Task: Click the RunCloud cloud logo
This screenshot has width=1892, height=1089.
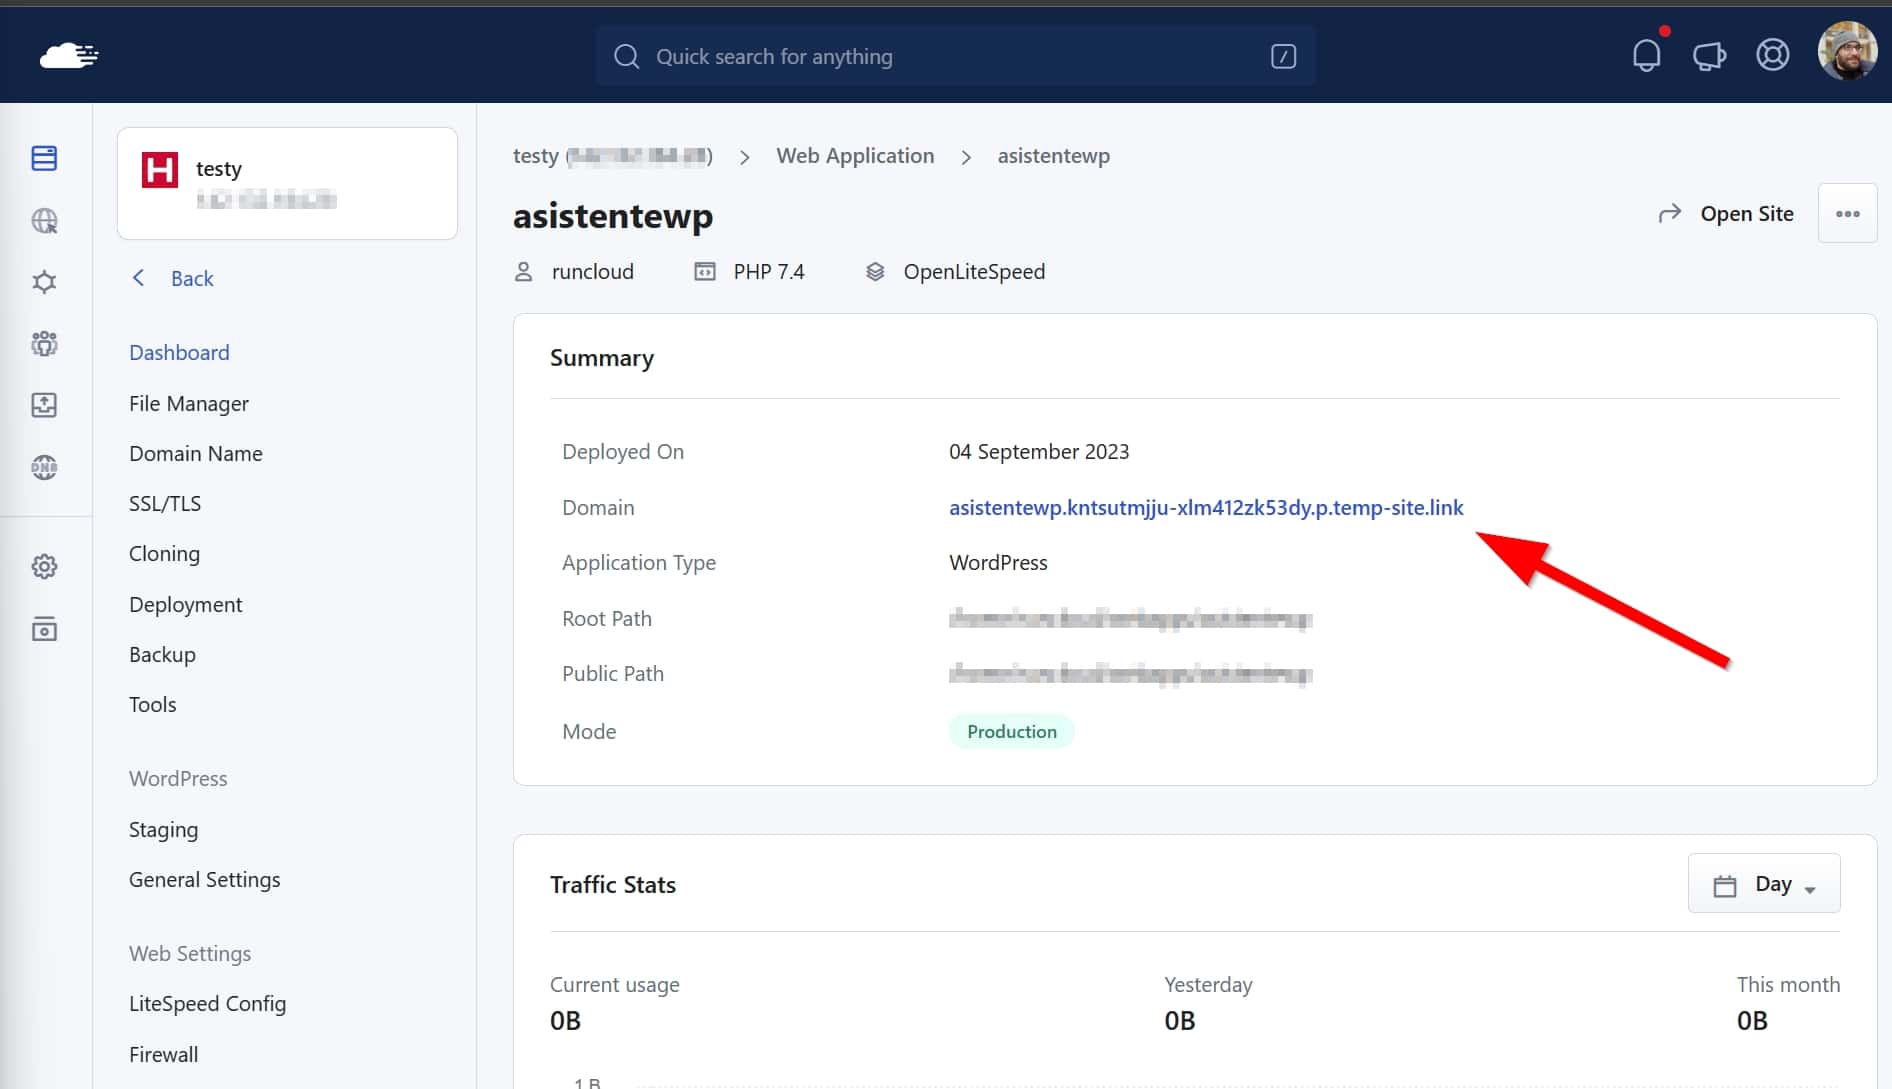Action: click(68, 56)
